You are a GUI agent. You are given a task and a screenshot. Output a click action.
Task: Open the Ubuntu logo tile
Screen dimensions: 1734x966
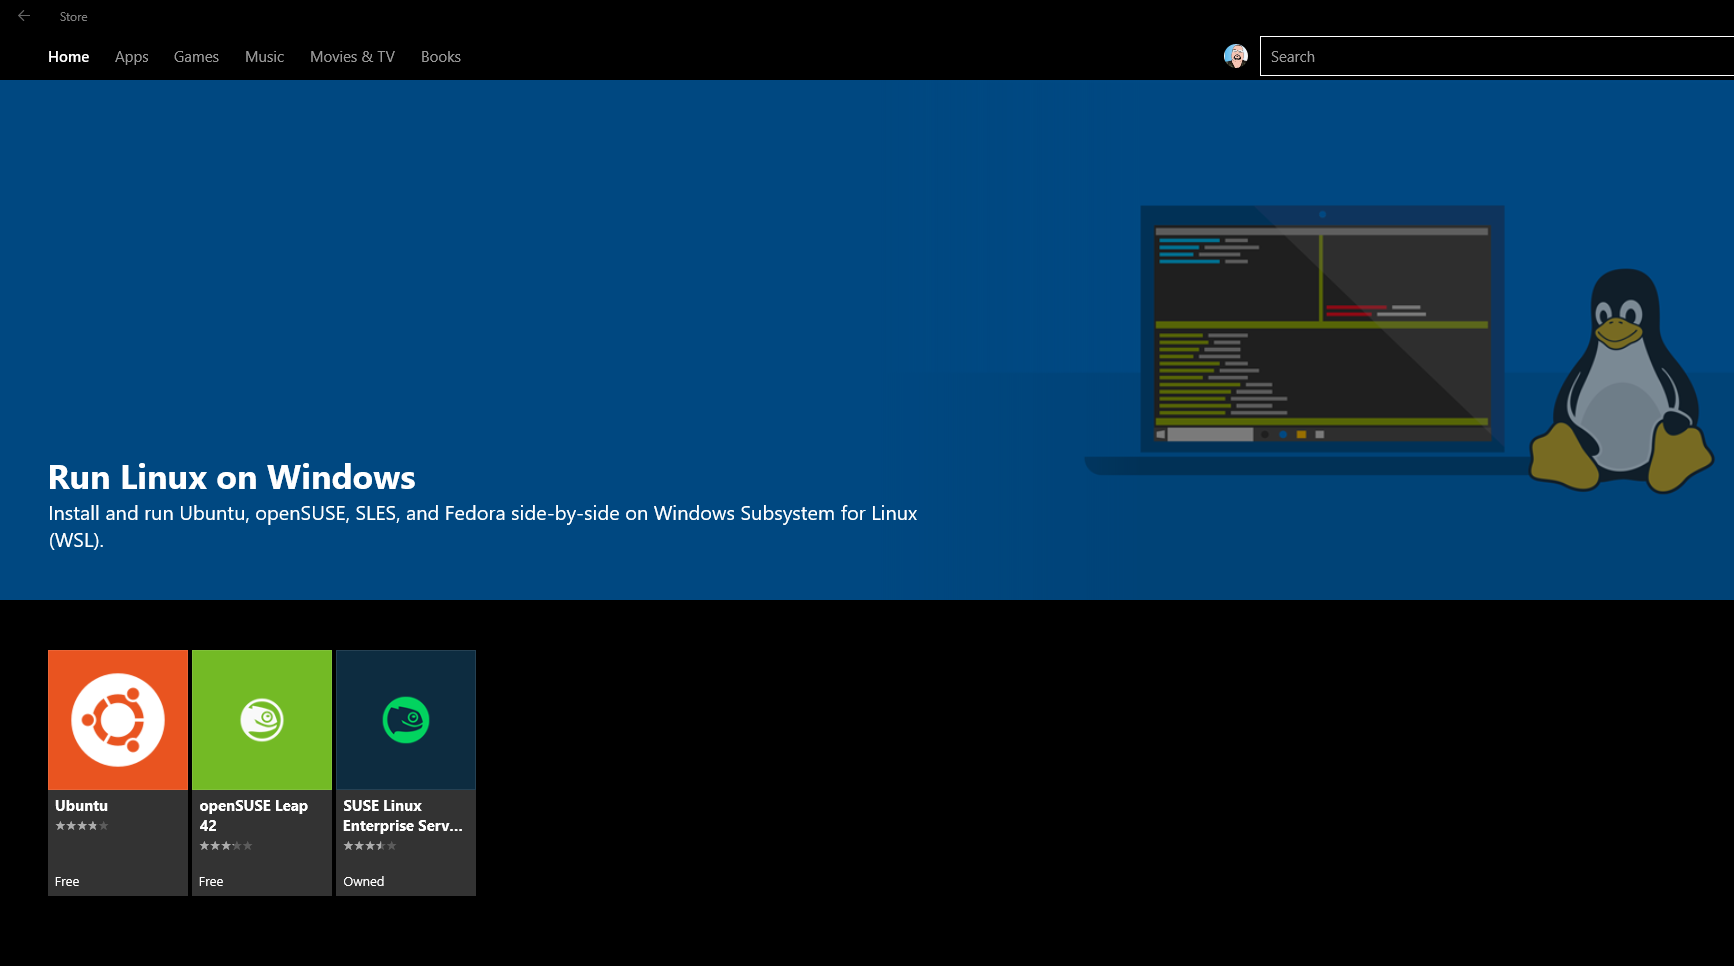[118, 720]
